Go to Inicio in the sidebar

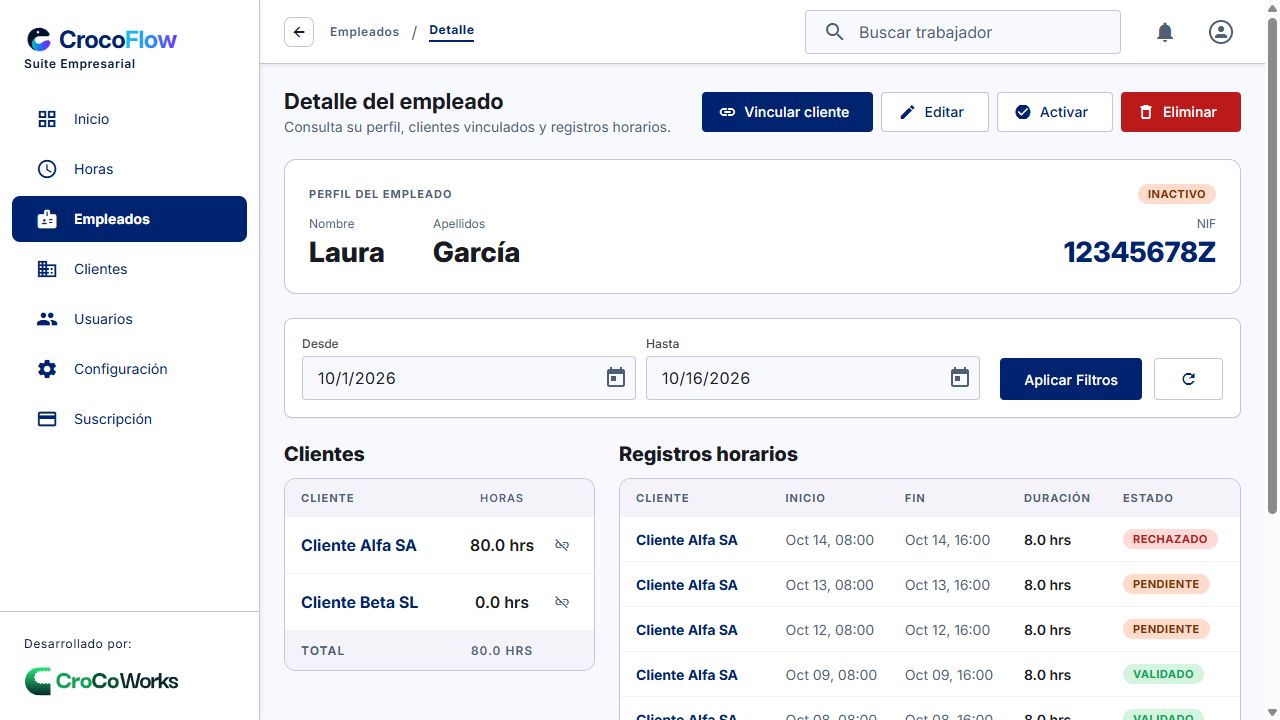coord(129,119)
